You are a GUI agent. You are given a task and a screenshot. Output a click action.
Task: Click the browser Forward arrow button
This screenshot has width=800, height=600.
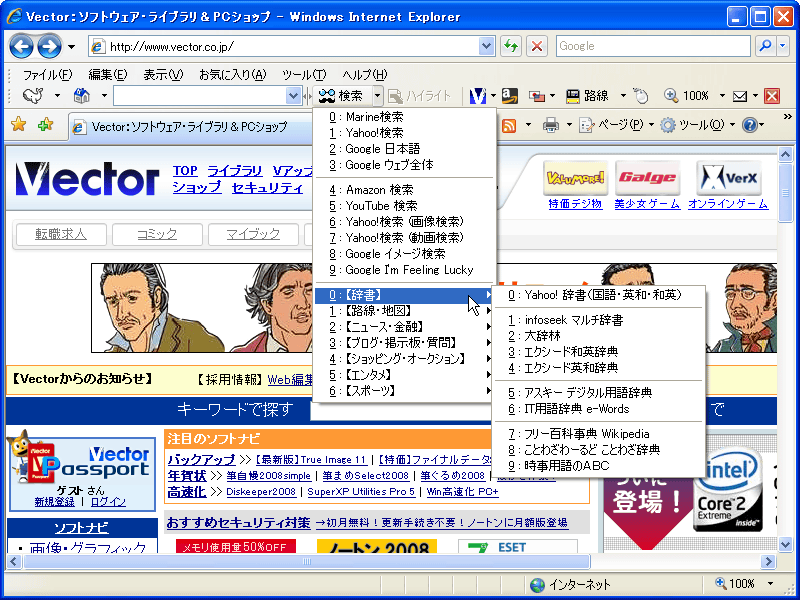[49, 46]
